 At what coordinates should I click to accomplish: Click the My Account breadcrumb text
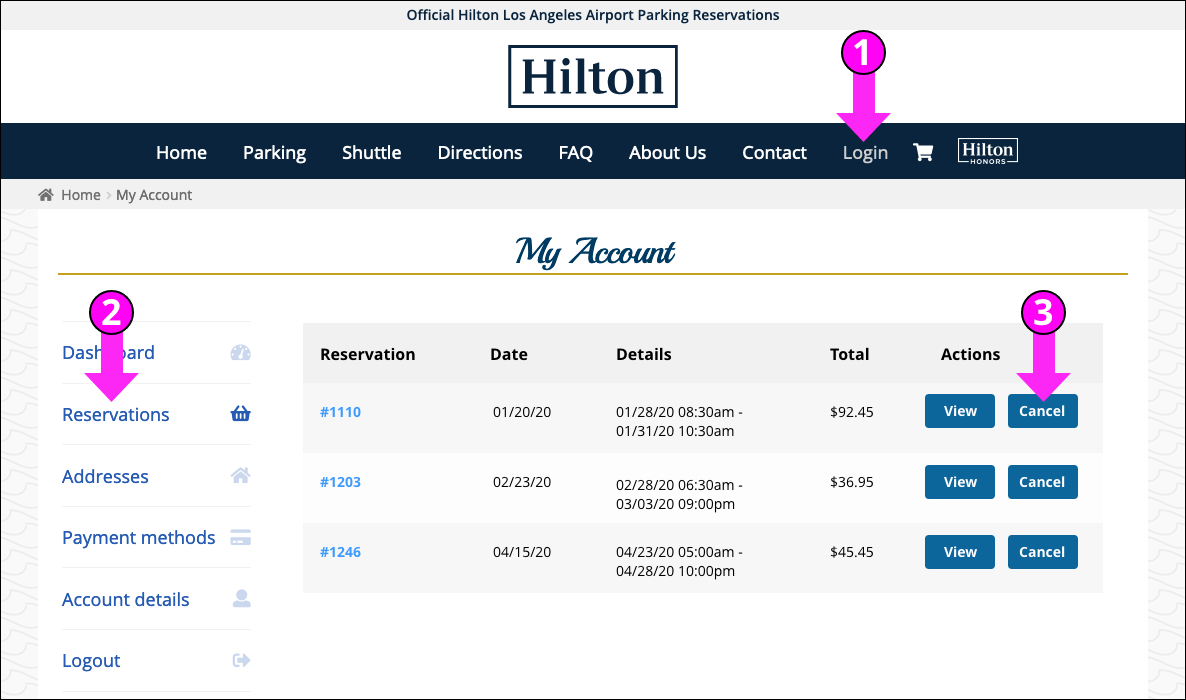tap(154, 195)
